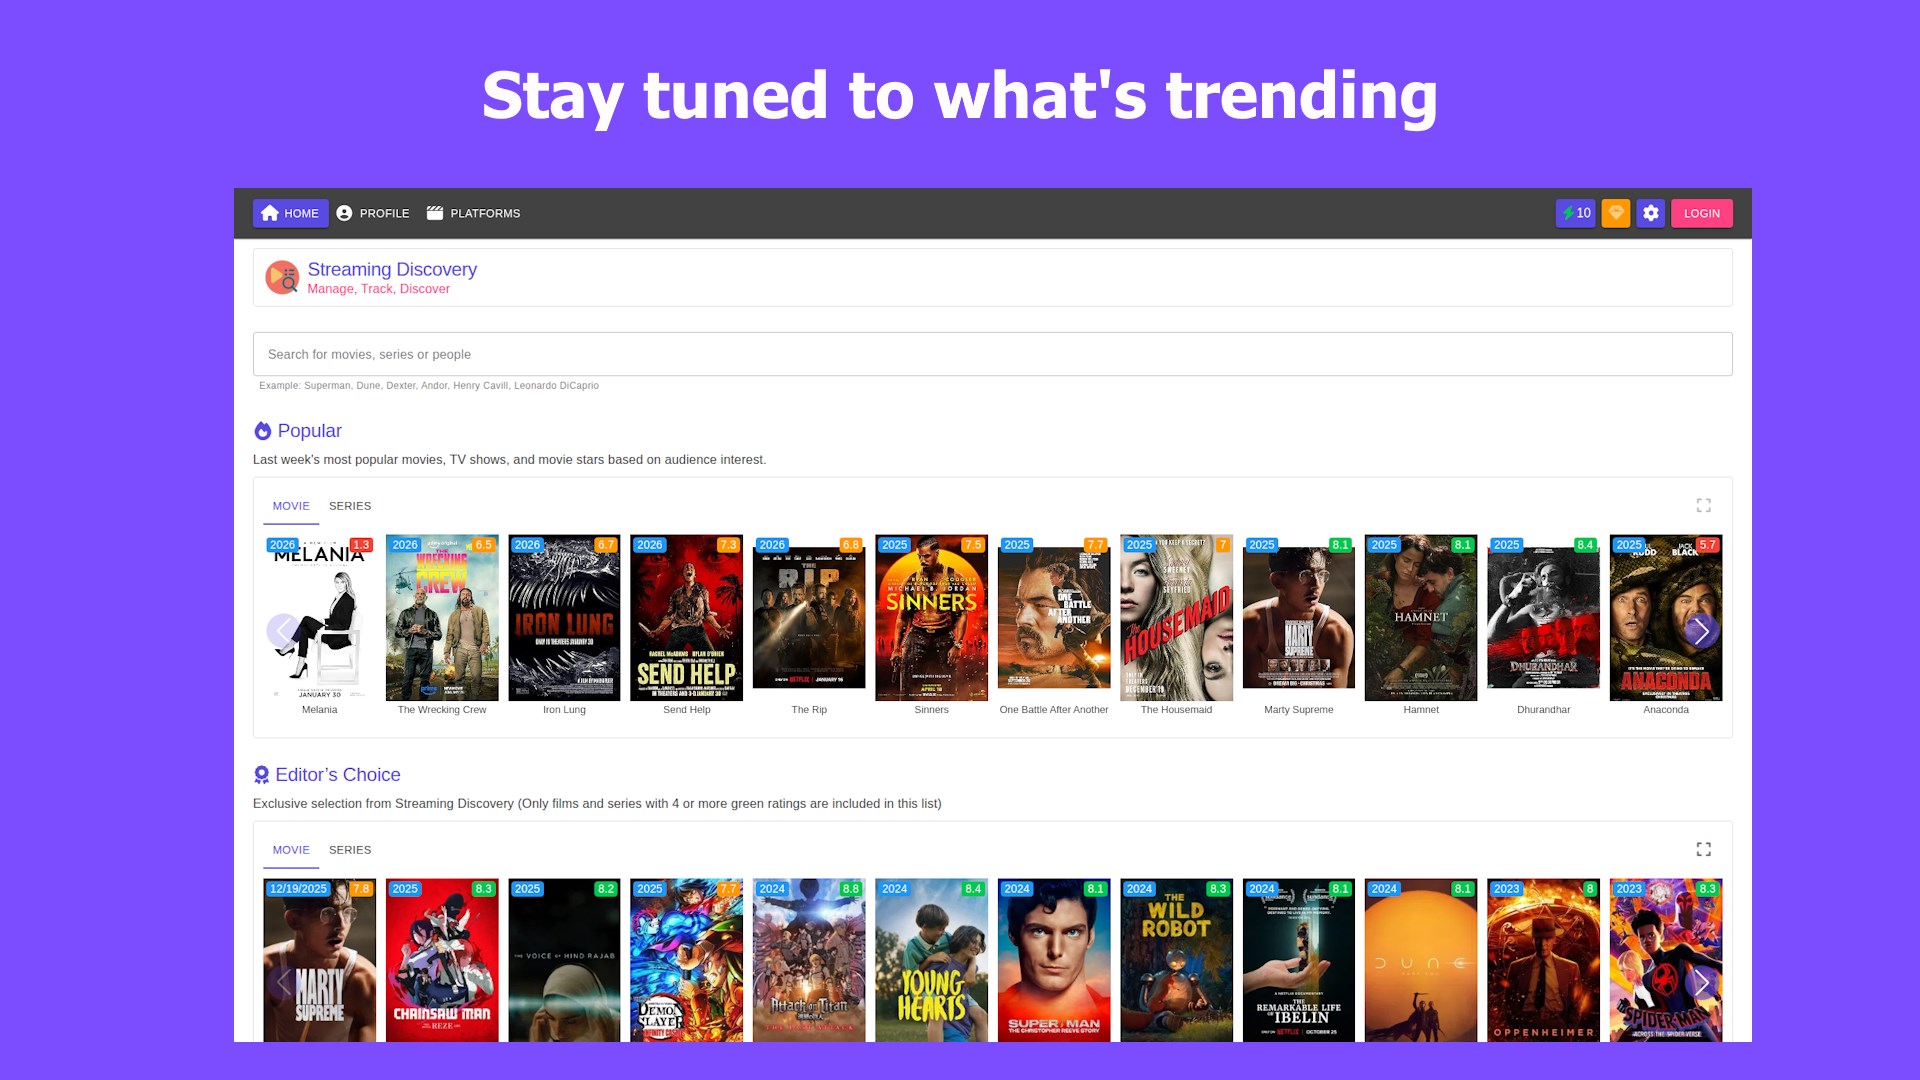1920x1080 pixels.
Task: Open the Anaconda poster
Action: pos(1666,618)
